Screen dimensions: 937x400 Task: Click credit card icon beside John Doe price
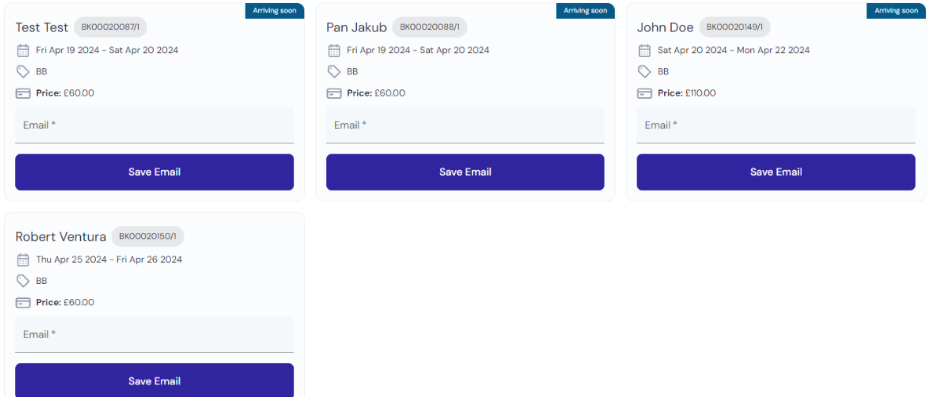click(x=644, y=93)
